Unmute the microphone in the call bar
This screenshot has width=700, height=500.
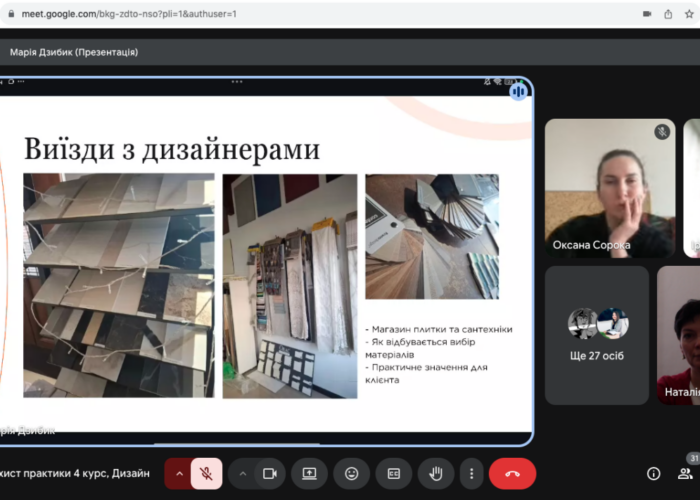pyautogui.click(x=207, y=473)
